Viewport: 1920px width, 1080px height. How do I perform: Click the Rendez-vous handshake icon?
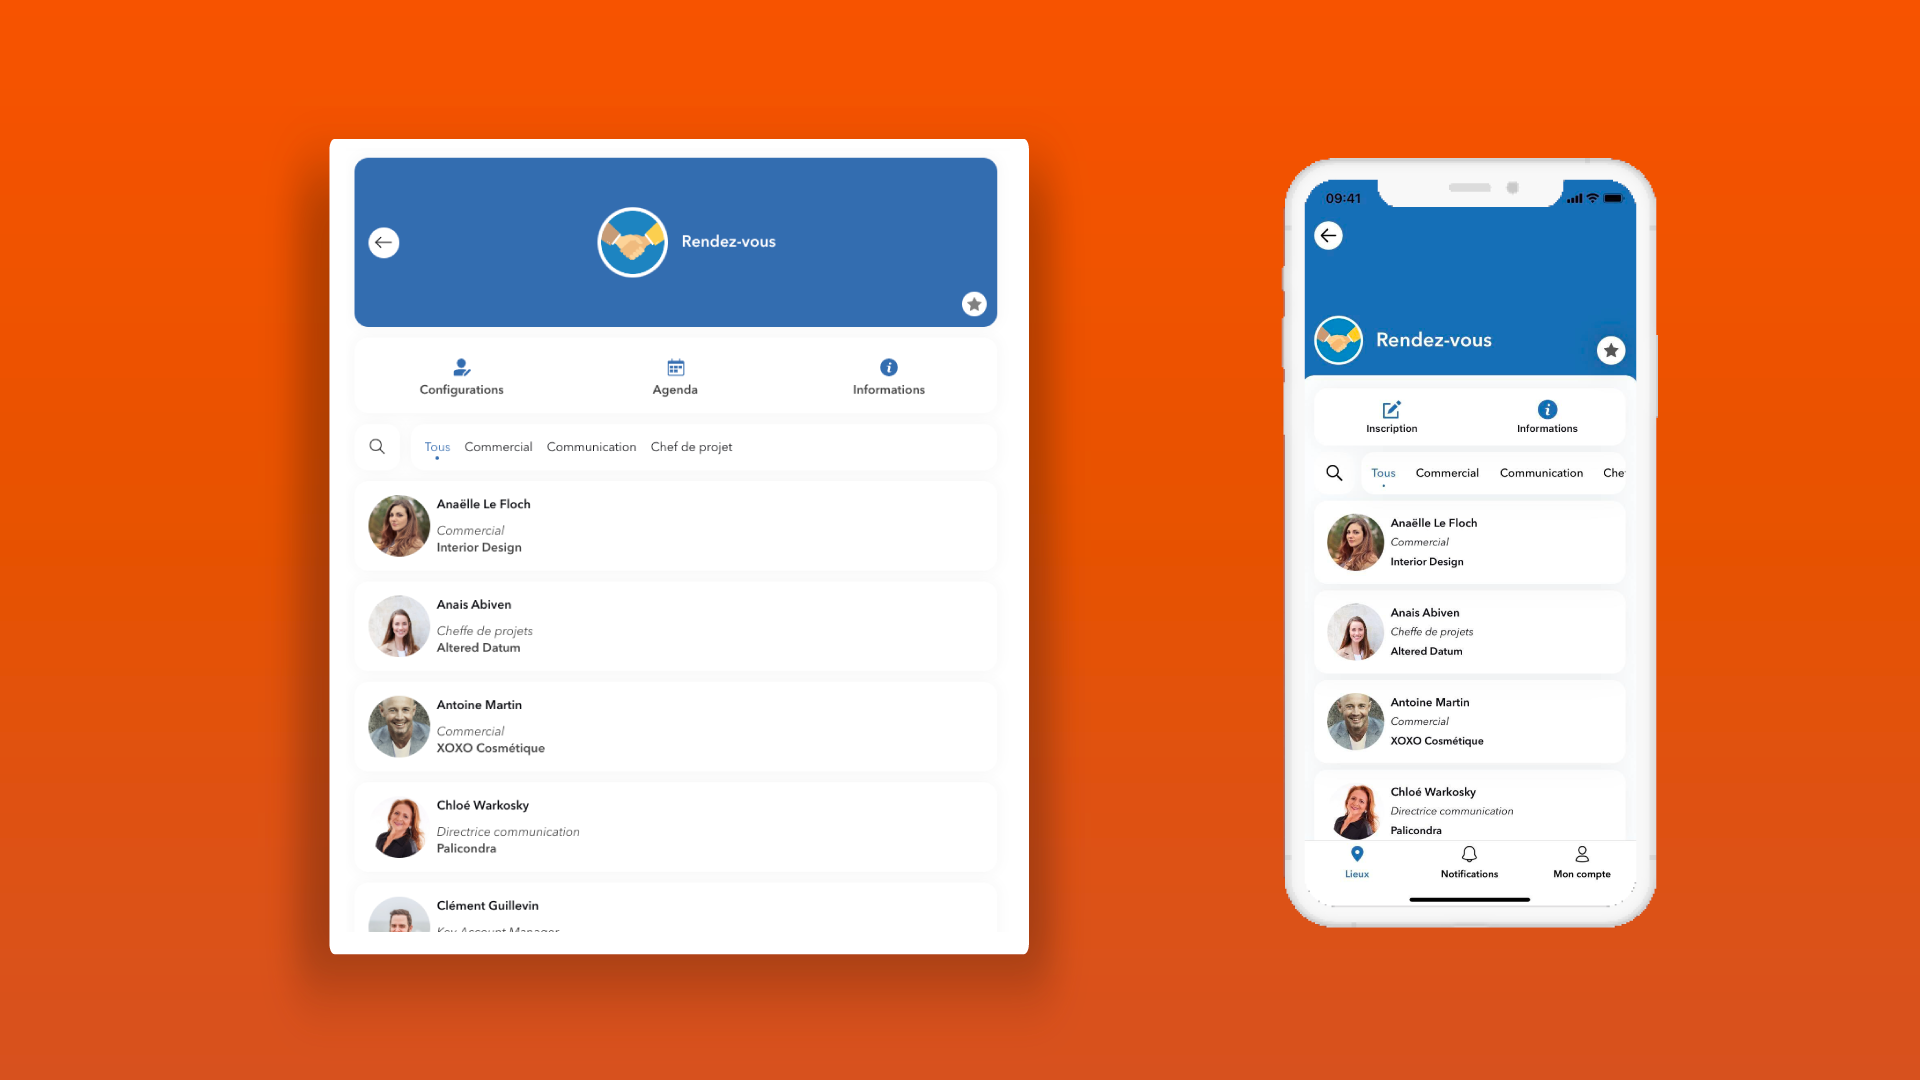tap(630, 240)
